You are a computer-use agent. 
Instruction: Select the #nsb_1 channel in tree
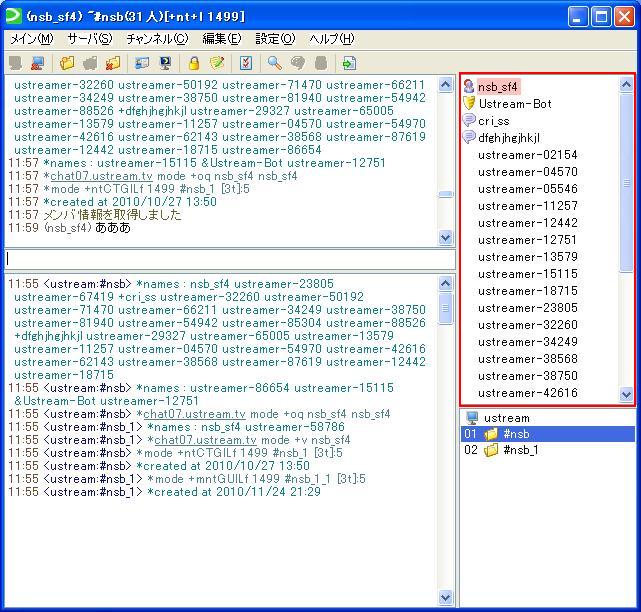point(520,451)
